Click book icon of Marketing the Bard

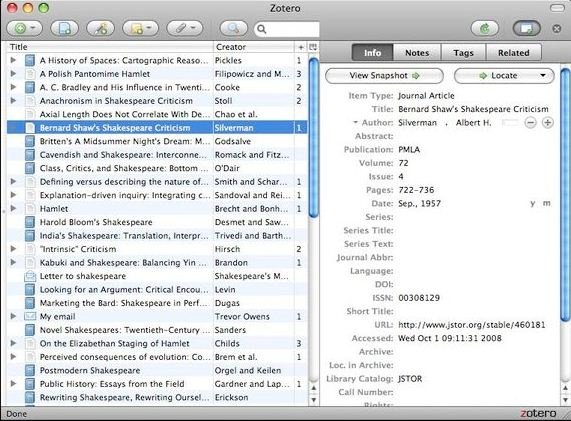[30, 303]
